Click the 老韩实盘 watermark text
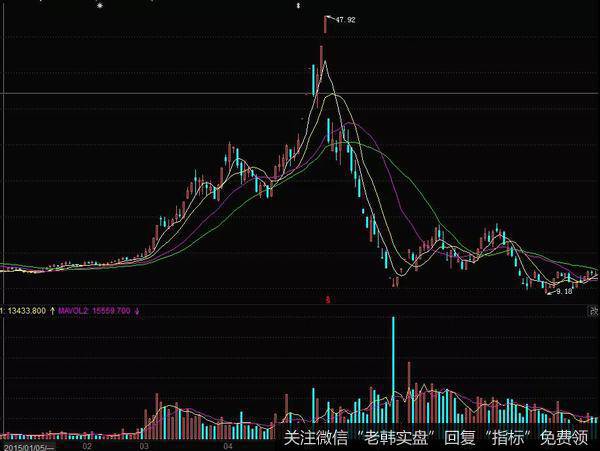The height and width of the screenshot is (451, 600). click(x=396, y=437)
